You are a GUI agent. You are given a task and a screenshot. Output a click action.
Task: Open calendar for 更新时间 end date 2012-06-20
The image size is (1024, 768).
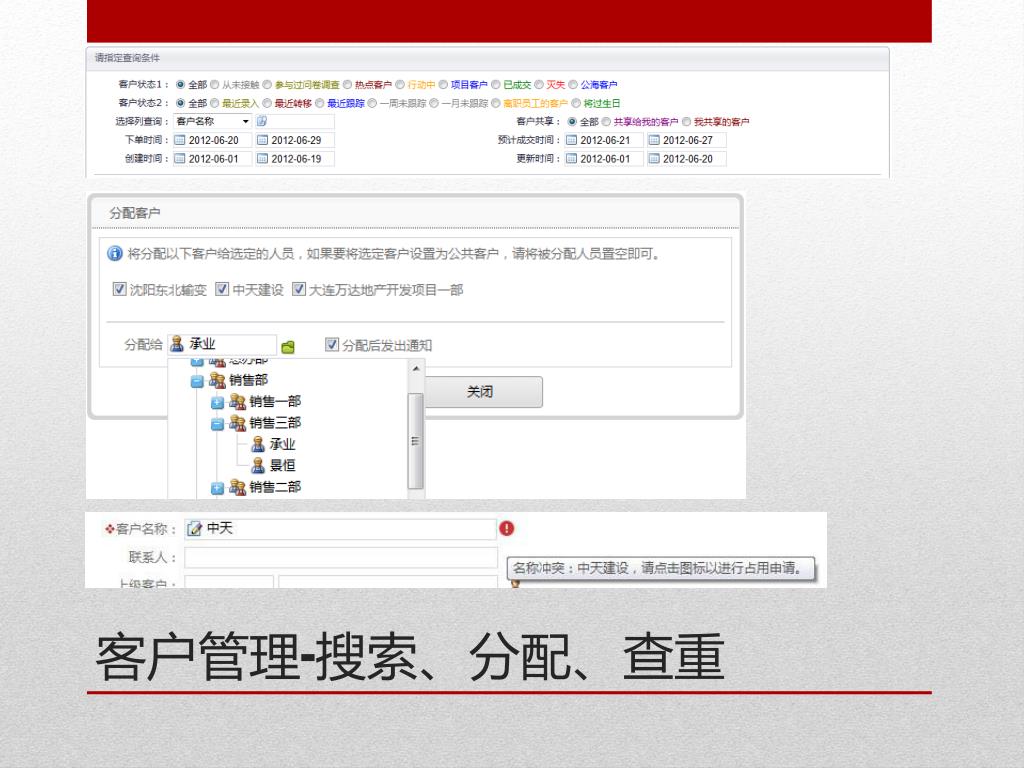click(x=654, y=159)
